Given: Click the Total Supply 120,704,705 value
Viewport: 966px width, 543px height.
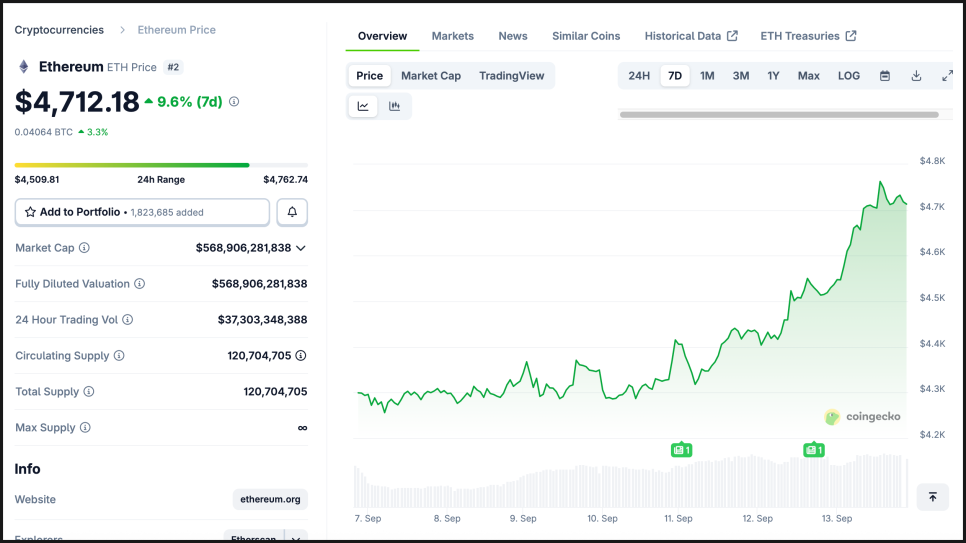Looking at the screenshot, I should pos(275,391).
